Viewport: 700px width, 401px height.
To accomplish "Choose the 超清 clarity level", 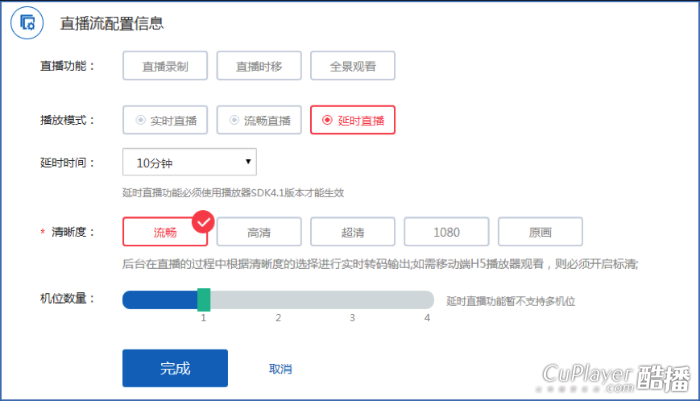I will coord(352,232).
